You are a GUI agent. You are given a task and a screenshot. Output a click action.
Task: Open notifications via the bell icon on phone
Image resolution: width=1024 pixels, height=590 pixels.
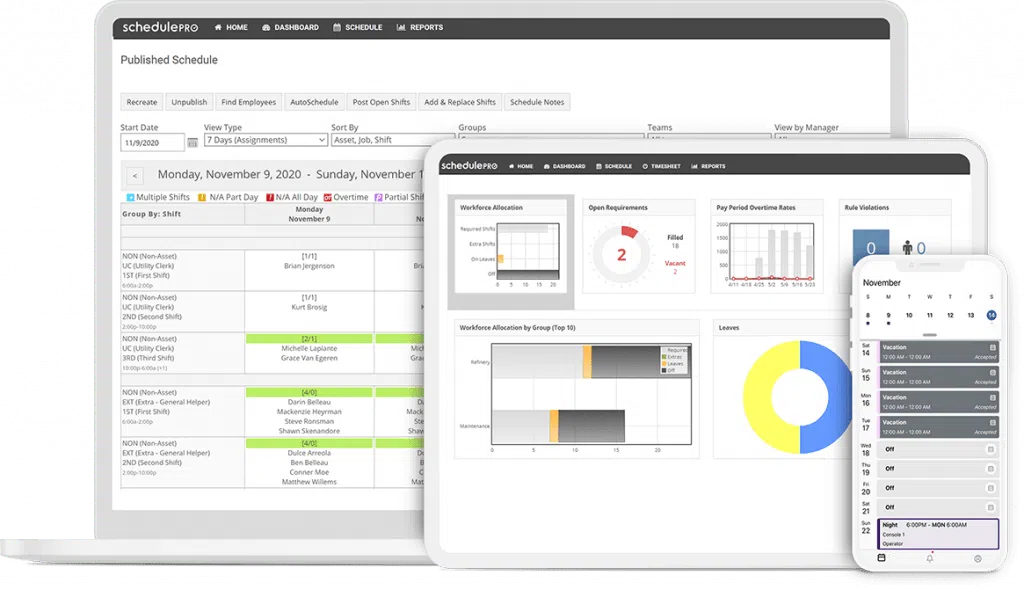point(930,558)
